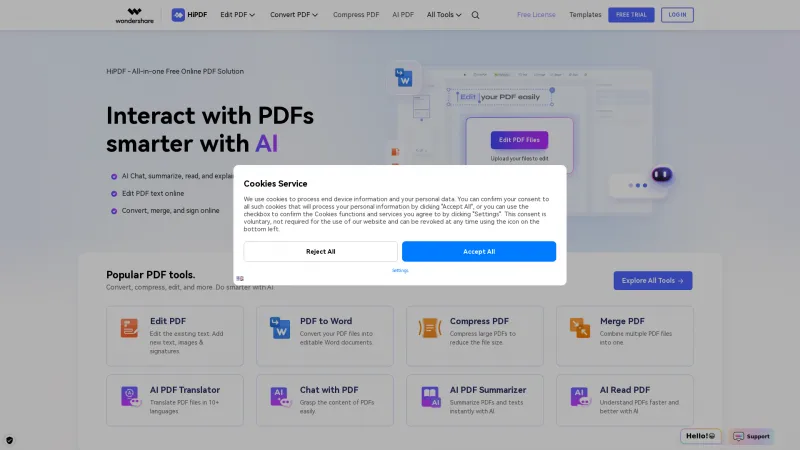Click the Edit PDF Files button in hero
Screen dimensions: 800x450
coord(519,140)
